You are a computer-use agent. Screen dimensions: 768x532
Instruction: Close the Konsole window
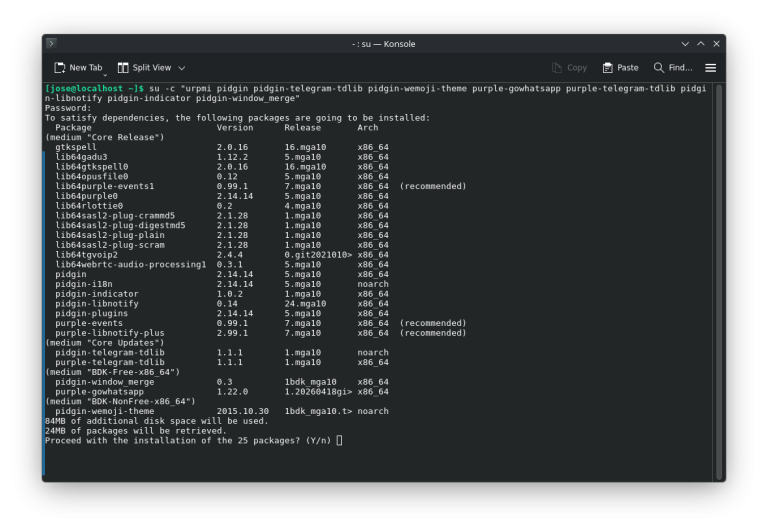717,44
